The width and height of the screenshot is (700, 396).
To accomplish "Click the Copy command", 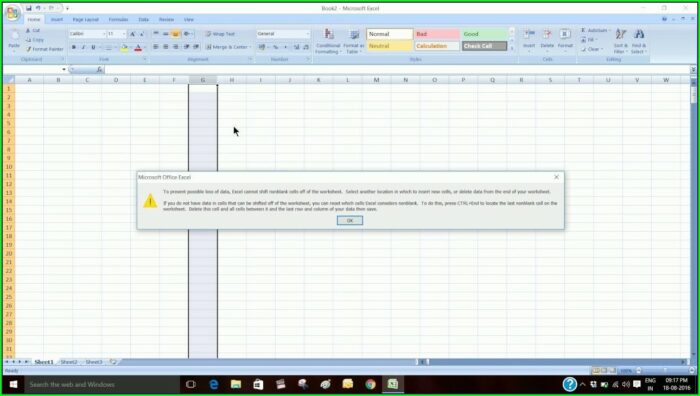I will (34, 40).
